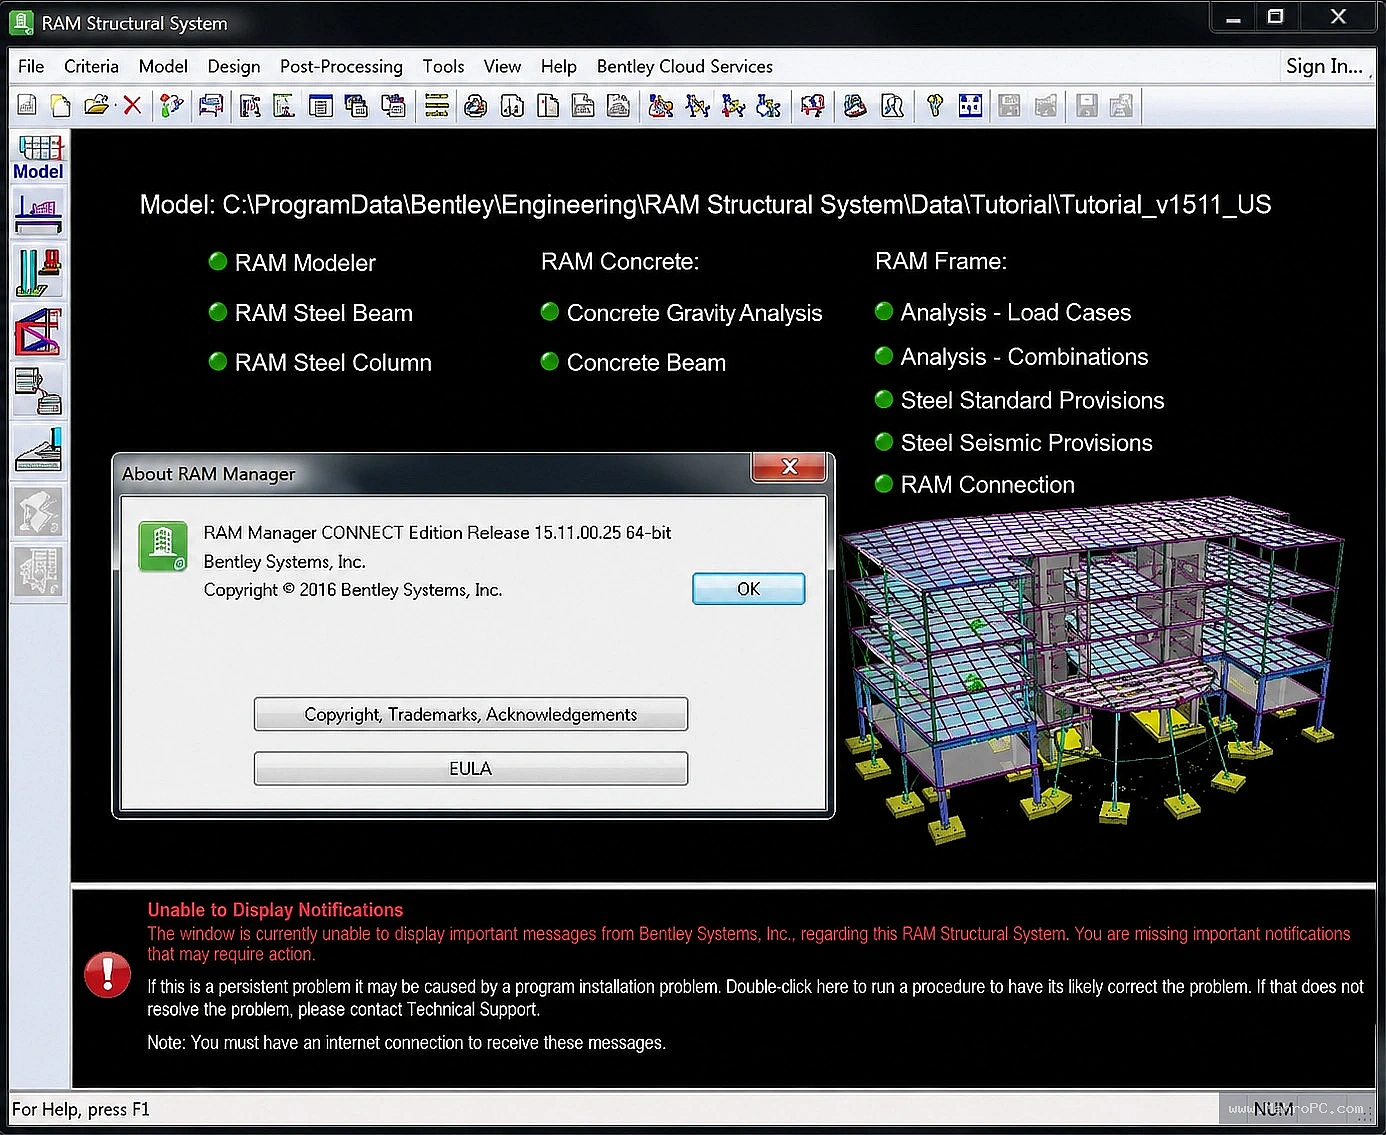The height and width of the screenshot is (1135, 1386).
Task: Launch the RAM Steel Beam module sidebar icon
Action: [39, 213]
